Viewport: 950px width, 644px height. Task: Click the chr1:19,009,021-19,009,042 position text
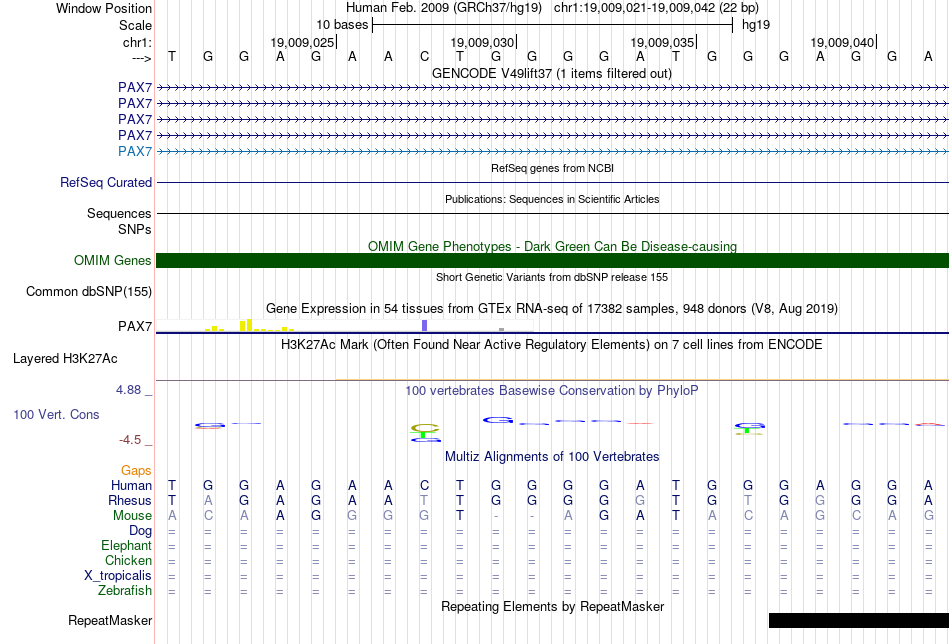pyautogui.click(x=634, y=8)
